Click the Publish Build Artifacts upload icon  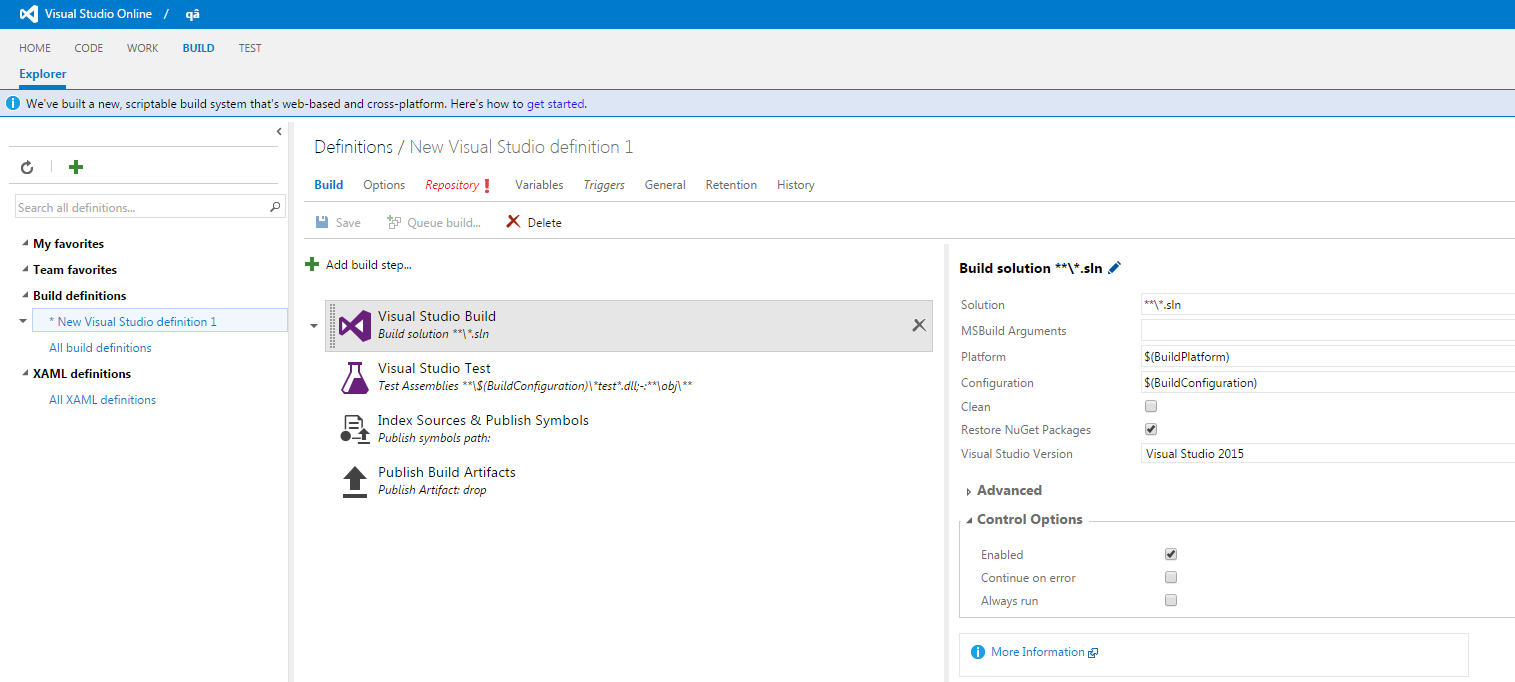355,482
